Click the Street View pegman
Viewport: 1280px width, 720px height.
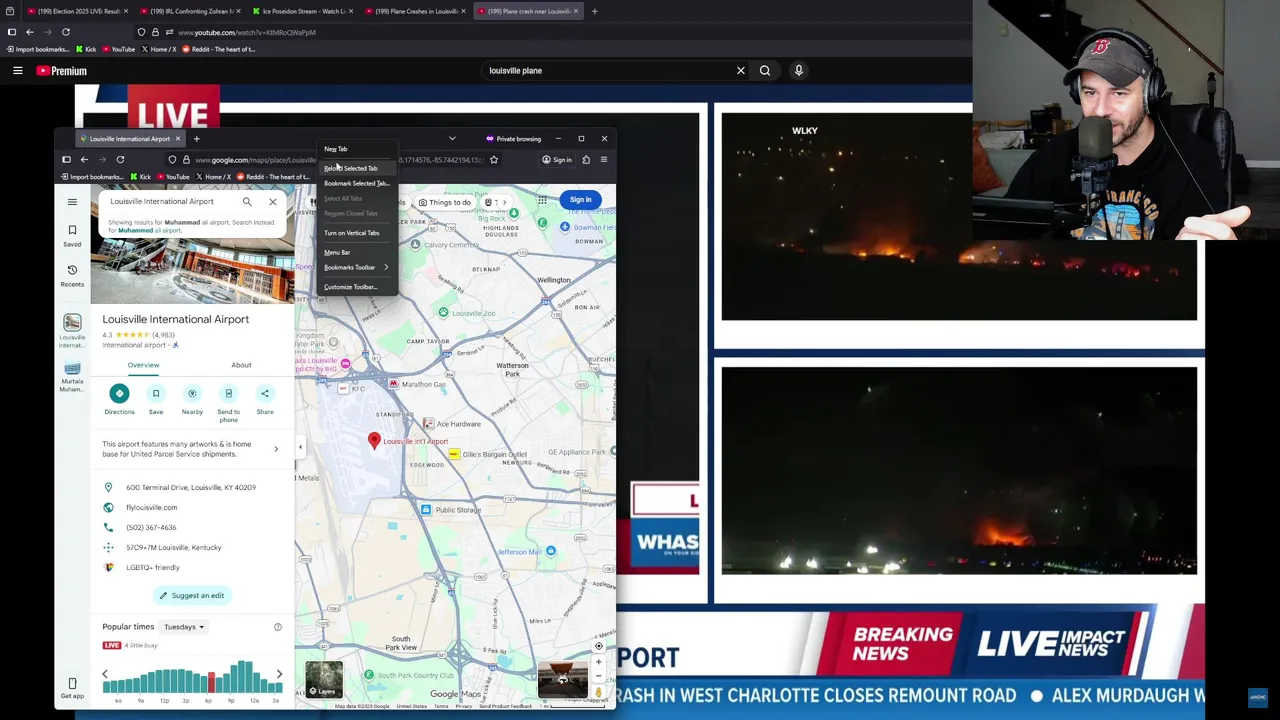pyautogui.click(x=599, y=692)
